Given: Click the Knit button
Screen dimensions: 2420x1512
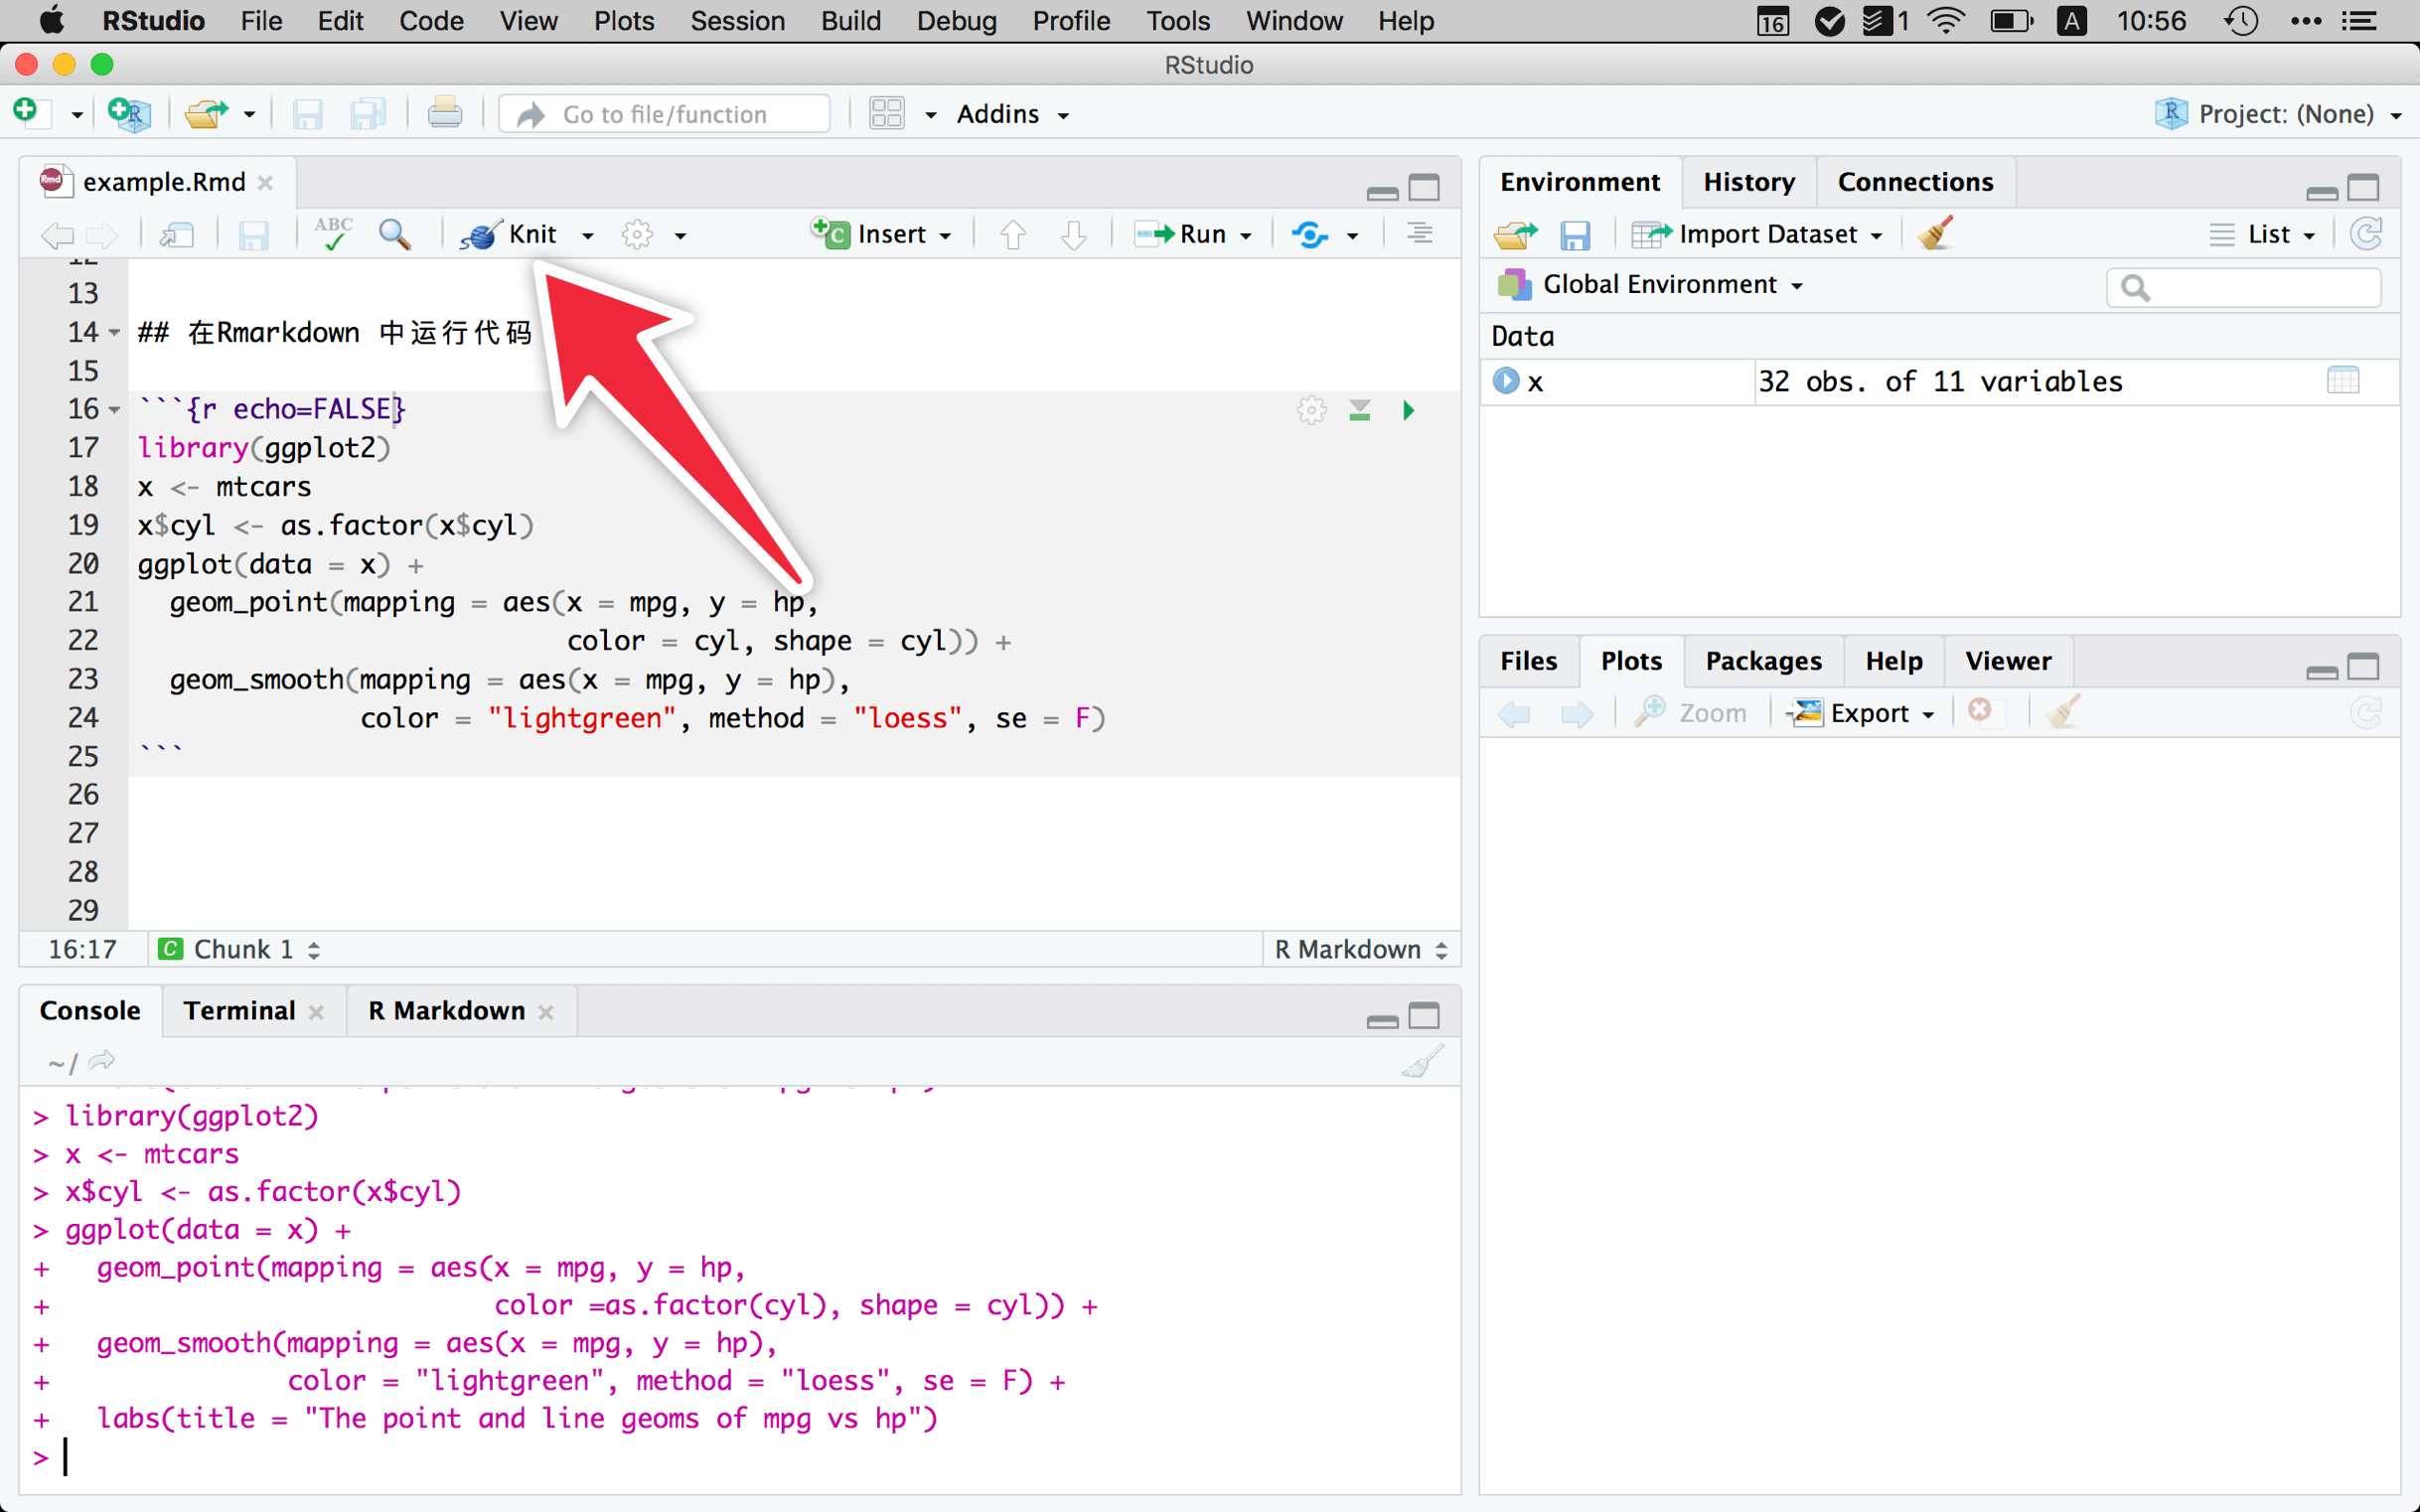Looking at the screenshot, I should 510,234.
